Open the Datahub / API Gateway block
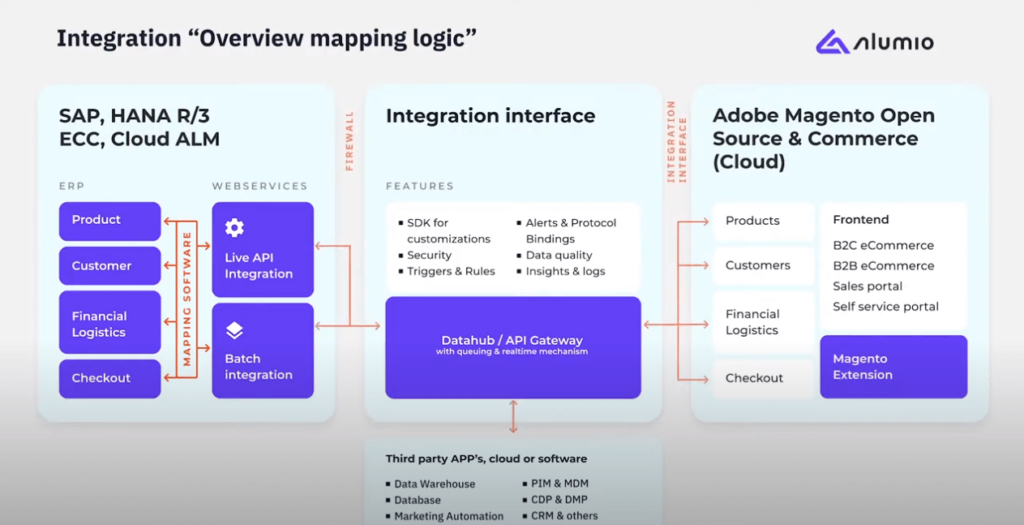Viewport: 1024px width, 525px height. tap(512, 346)
